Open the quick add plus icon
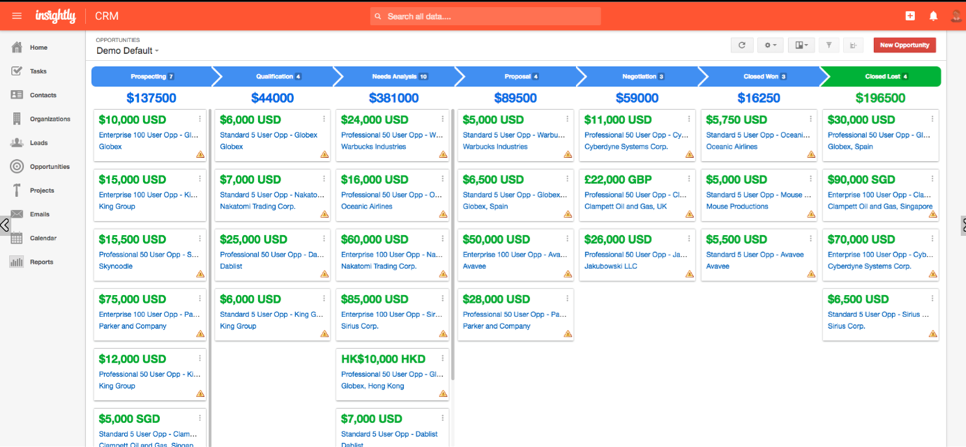This screenshot has width=966, height=447. [910, 16]
